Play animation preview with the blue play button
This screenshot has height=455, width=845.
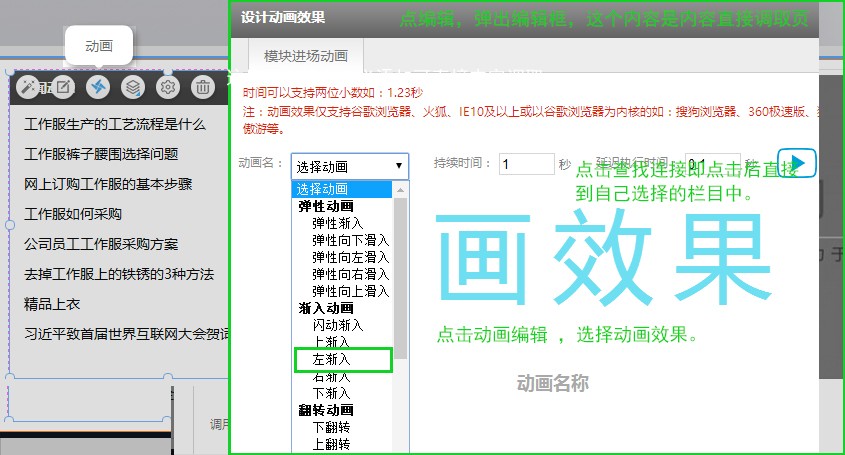coord(799,163)
